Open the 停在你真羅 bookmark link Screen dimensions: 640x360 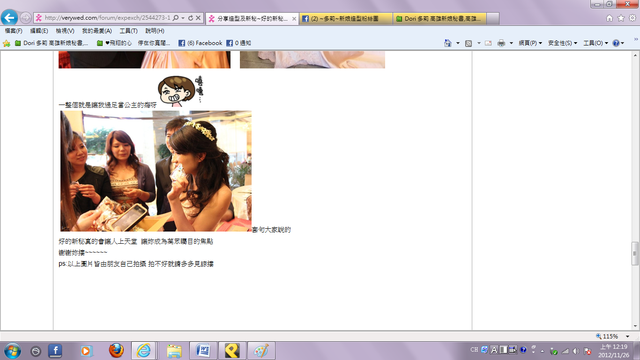point(153,43)
